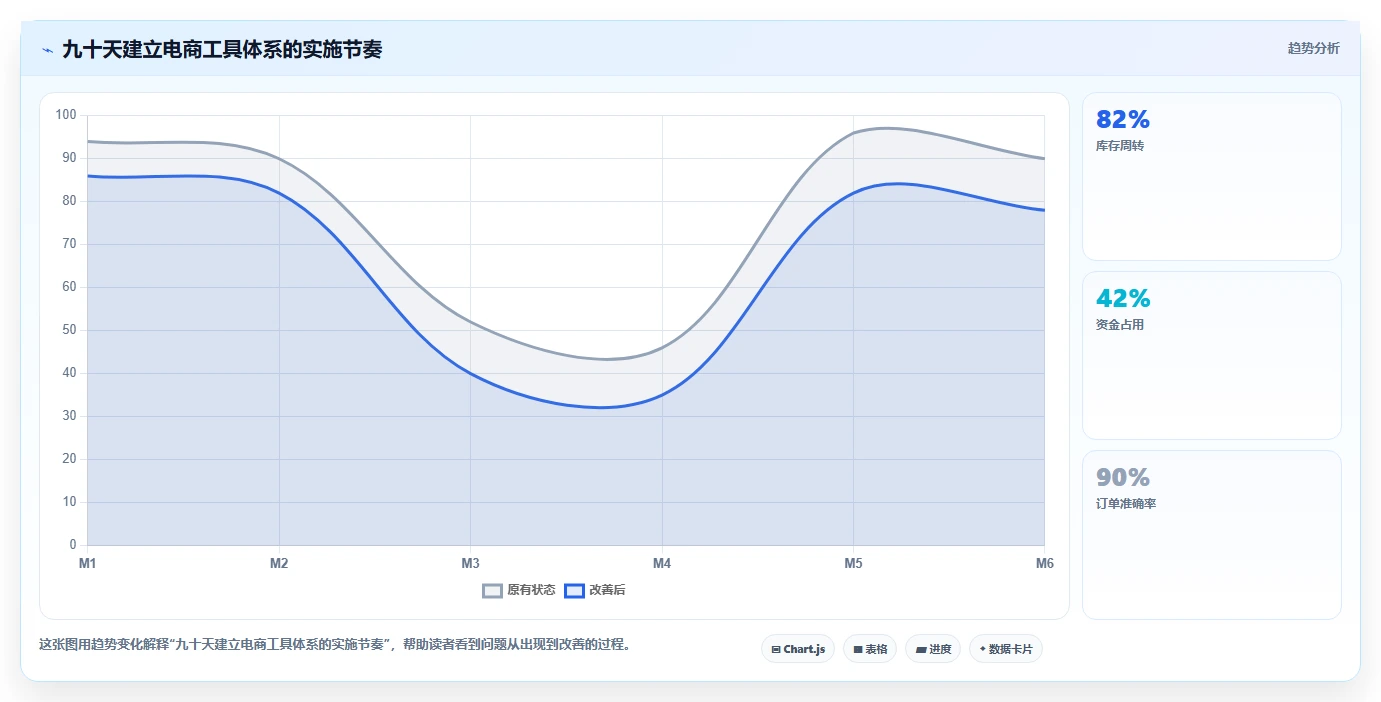This screenshot has width=1381, height=702.
Task: Click the chart title 九十天建立电商工具体系的实施节奏
Action: coord(222,49)
